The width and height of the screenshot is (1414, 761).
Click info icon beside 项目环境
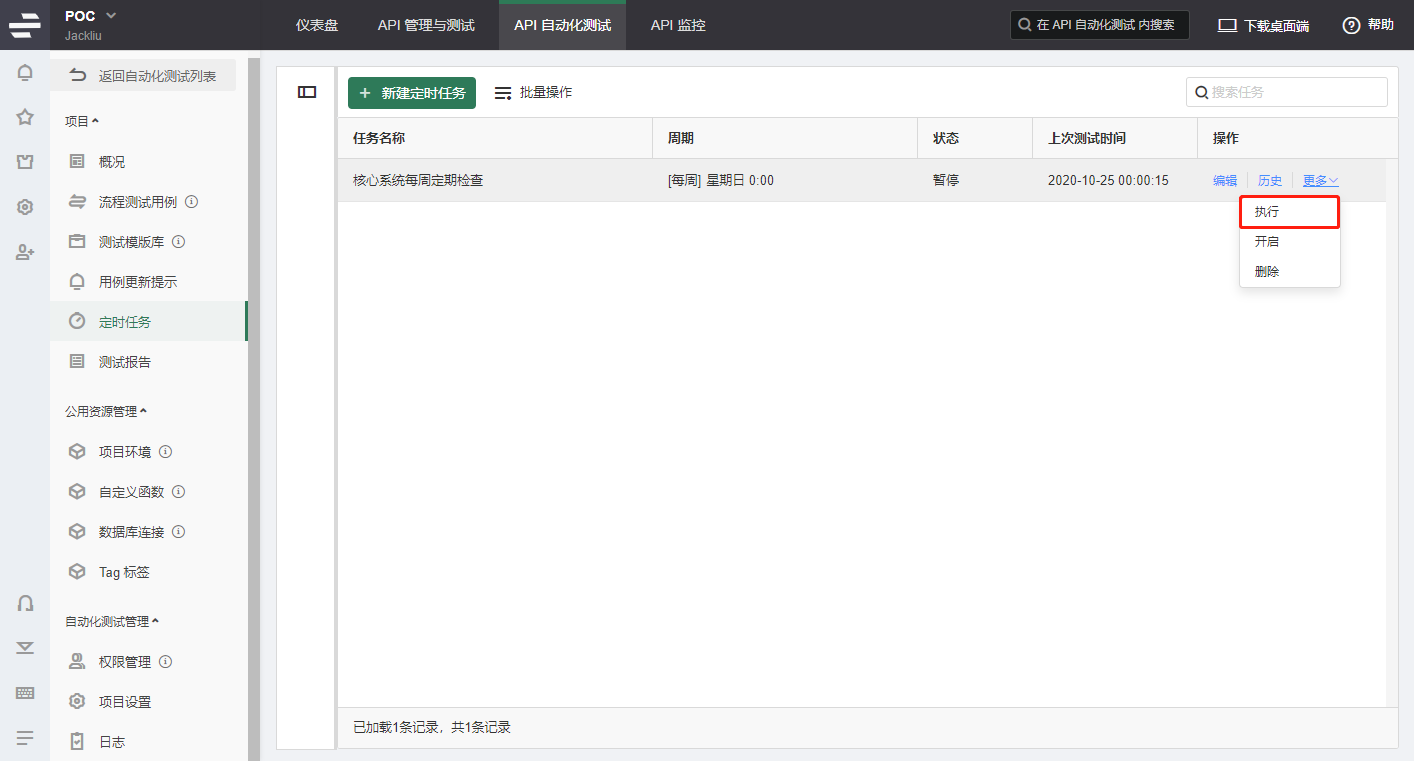pos(166,452)
